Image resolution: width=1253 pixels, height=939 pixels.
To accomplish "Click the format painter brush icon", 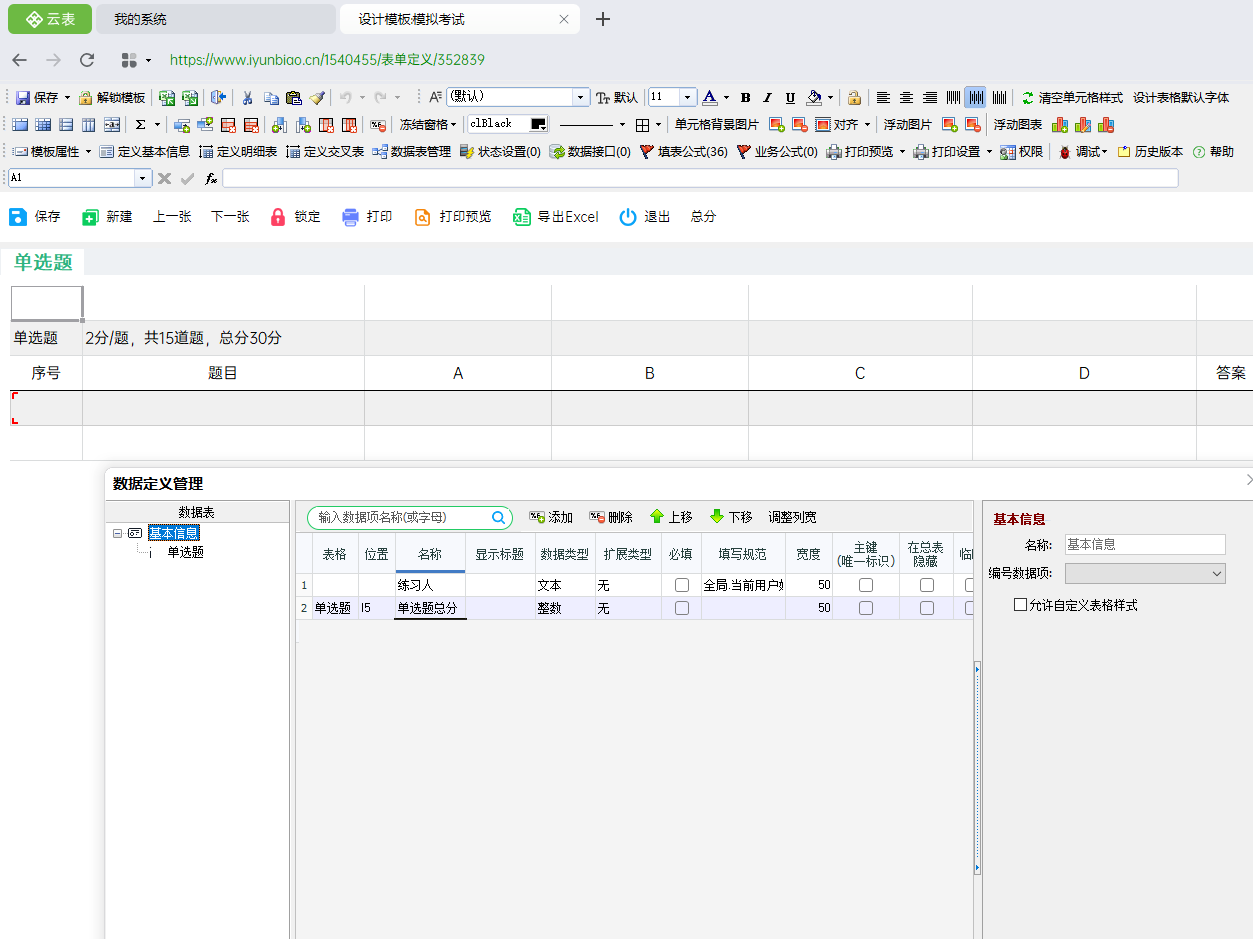I will 317,98.
